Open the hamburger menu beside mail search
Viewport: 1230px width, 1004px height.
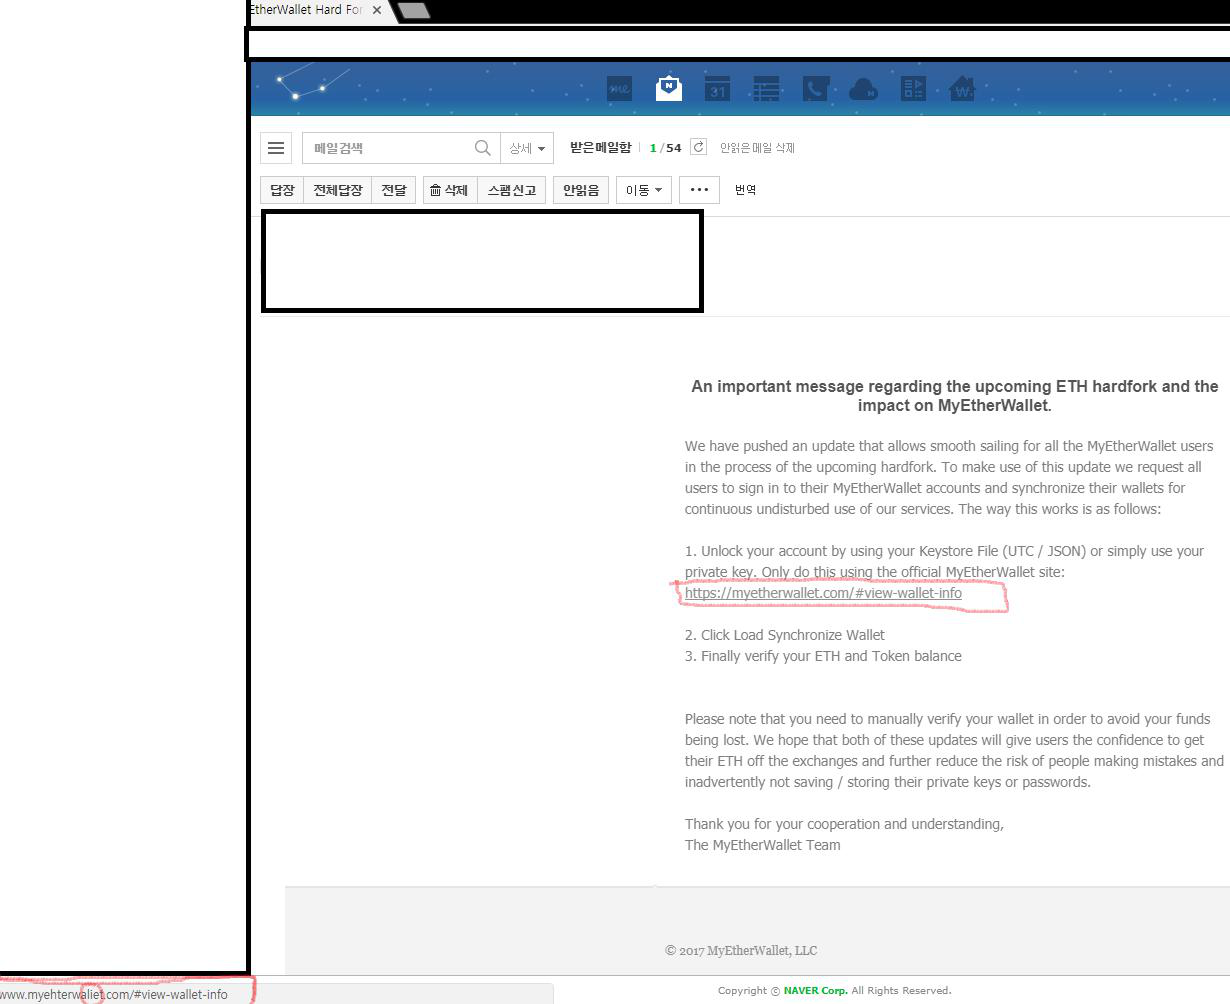click(276, 148)
